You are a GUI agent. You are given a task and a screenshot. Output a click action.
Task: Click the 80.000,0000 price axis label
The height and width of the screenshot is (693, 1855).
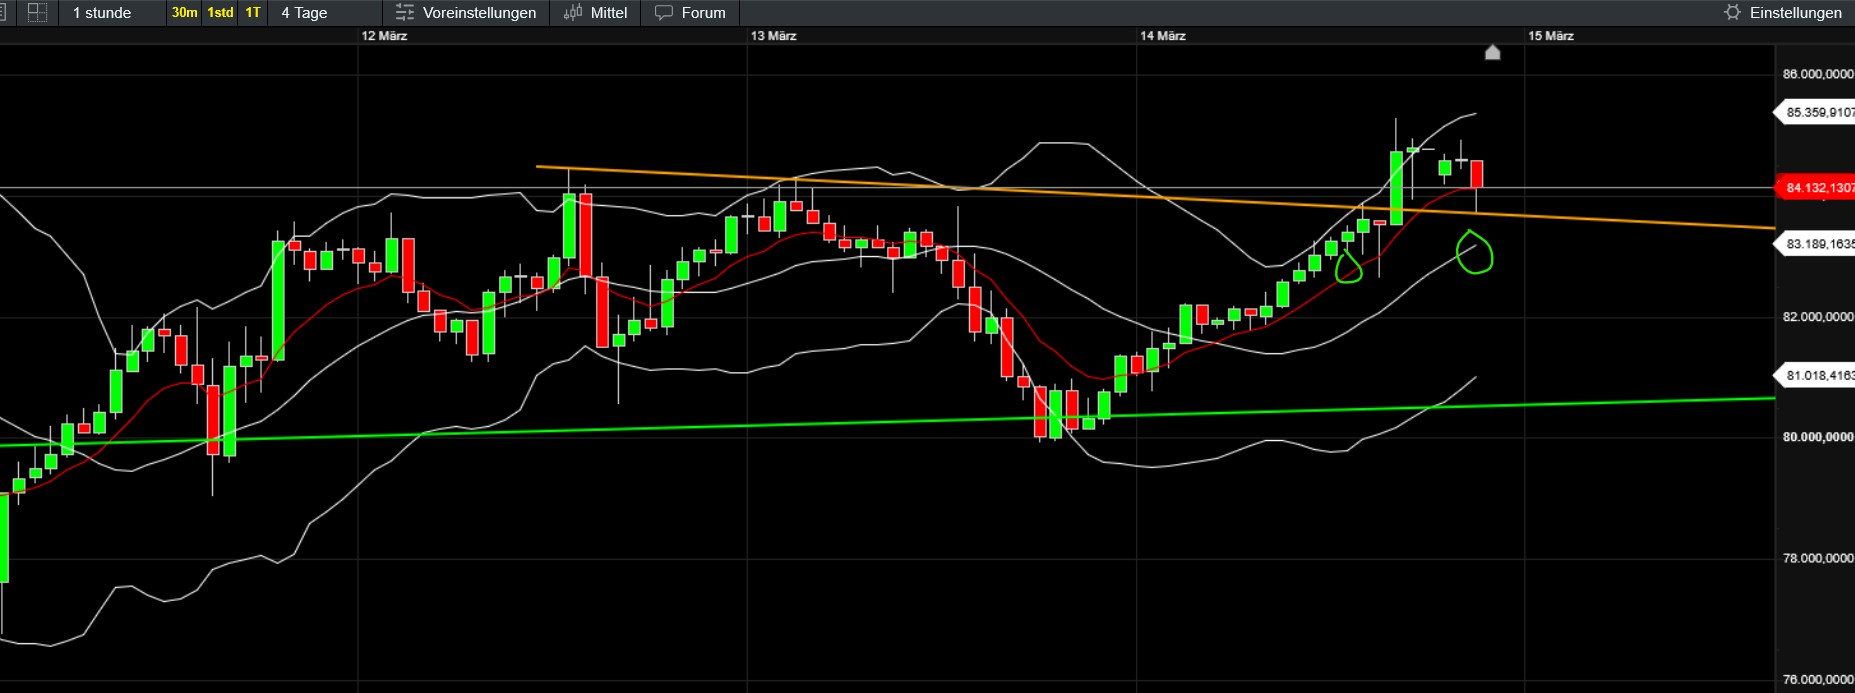(x=1818, y=437)
